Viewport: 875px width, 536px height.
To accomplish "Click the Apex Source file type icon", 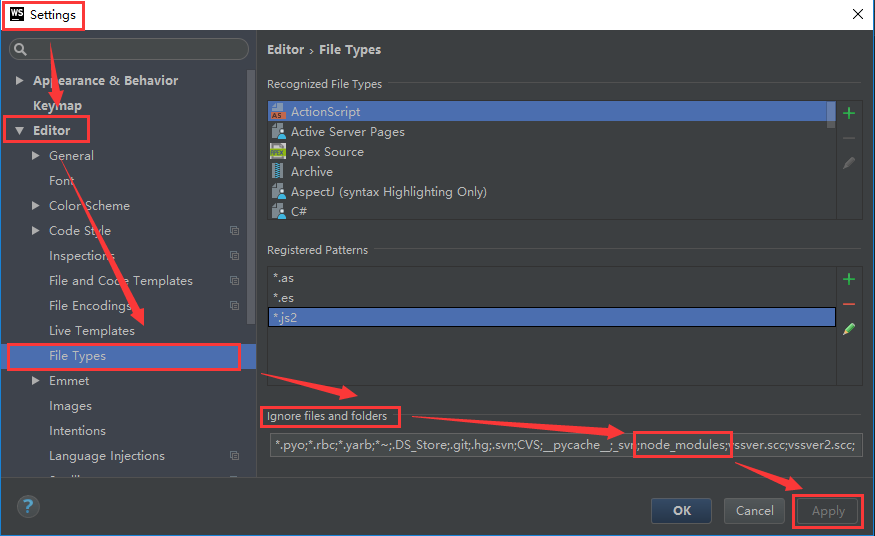I will click(x=278, y=152).
